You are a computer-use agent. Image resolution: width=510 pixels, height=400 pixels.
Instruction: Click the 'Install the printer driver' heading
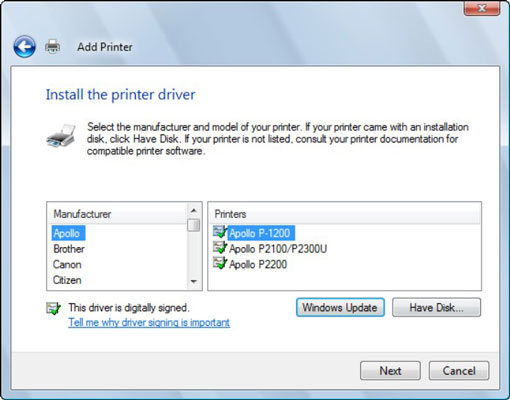click(120, 95)
